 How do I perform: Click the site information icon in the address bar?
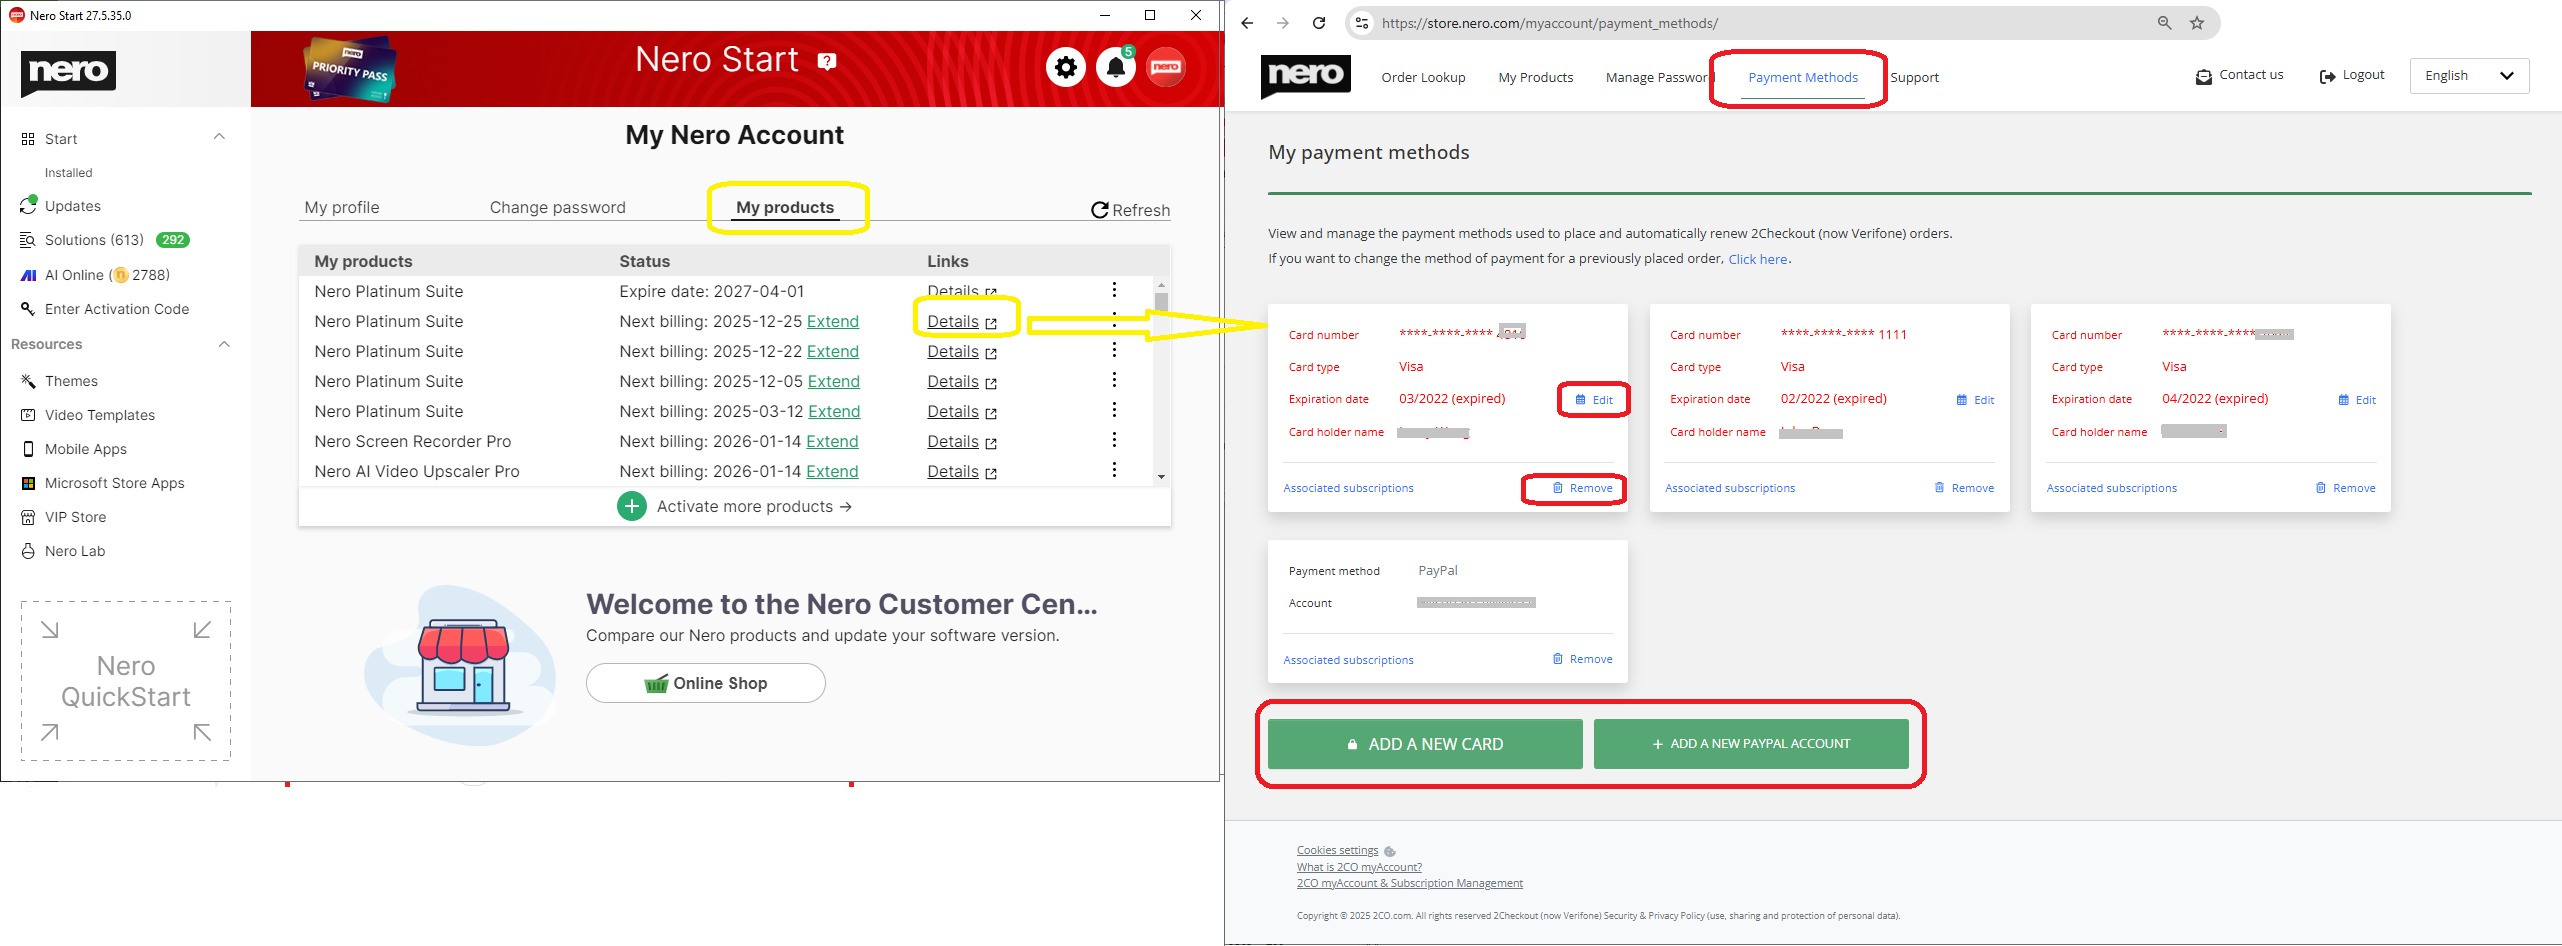(1362, 23)
